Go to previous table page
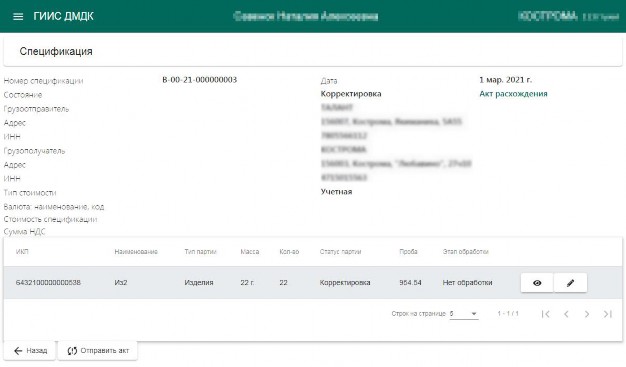 [x=566, y=314]
